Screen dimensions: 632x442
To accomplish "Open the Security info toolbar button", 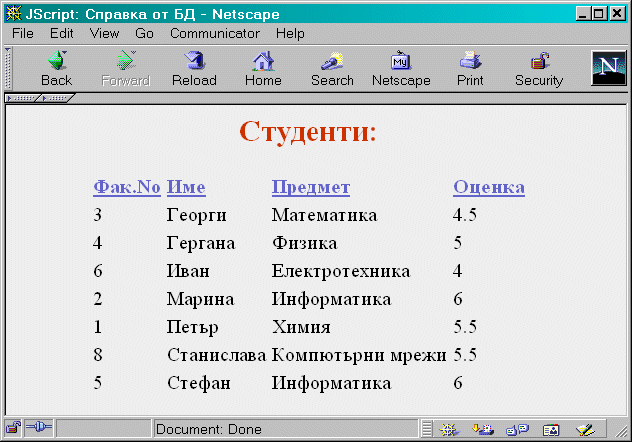I will coord(539,69).
